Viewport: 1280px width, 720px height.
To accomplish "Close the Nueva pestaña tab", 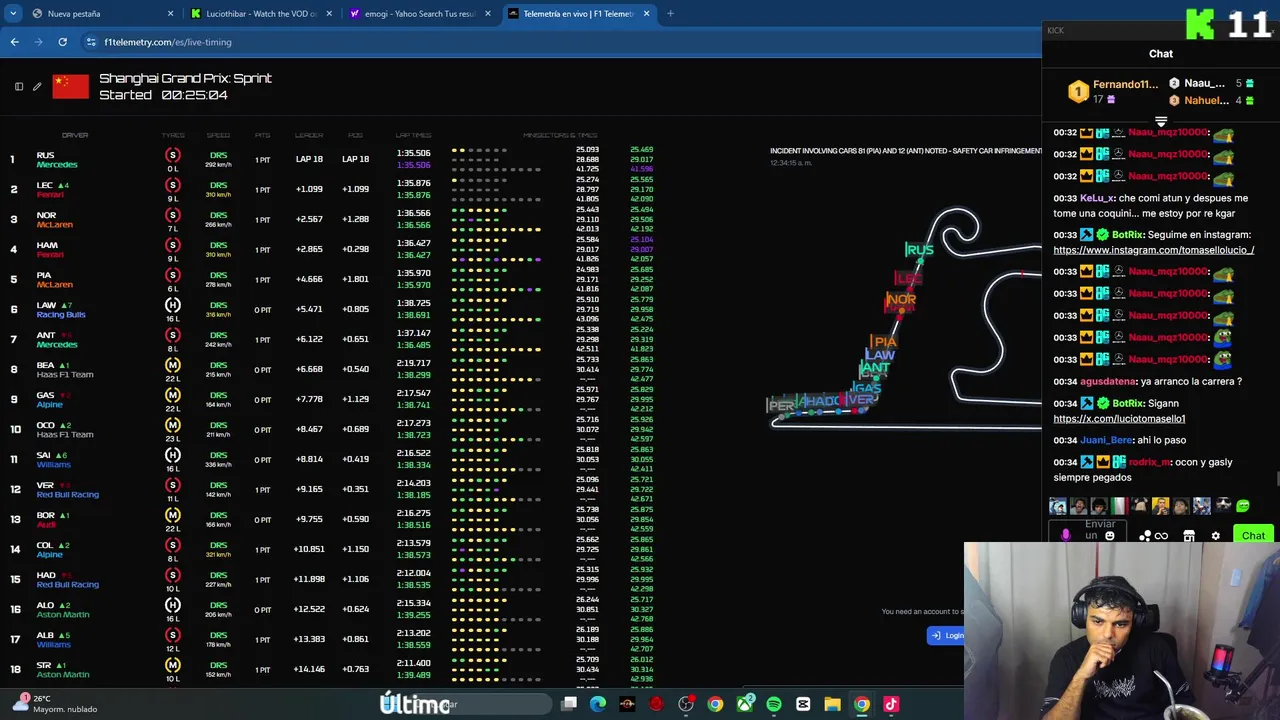I will tap(170, 14).
